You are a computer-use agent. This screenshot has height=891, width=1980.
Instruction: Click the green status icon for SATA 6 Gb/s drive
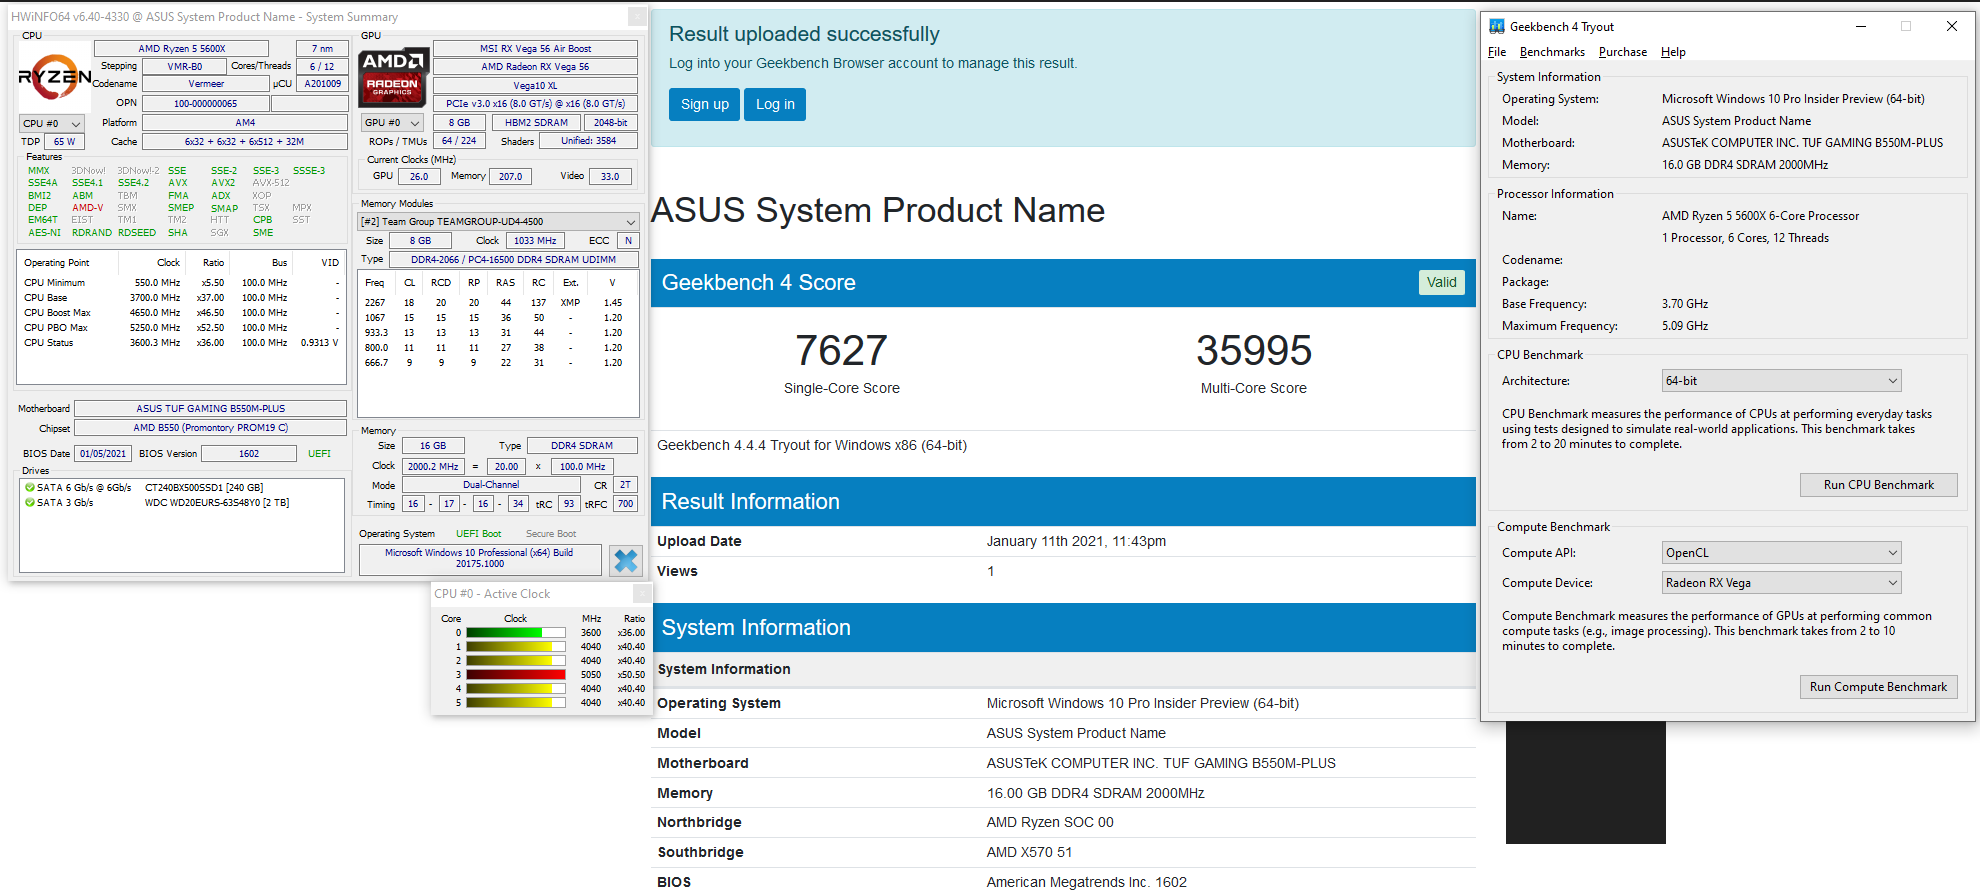pyautogui.click(x=30, y=488)
